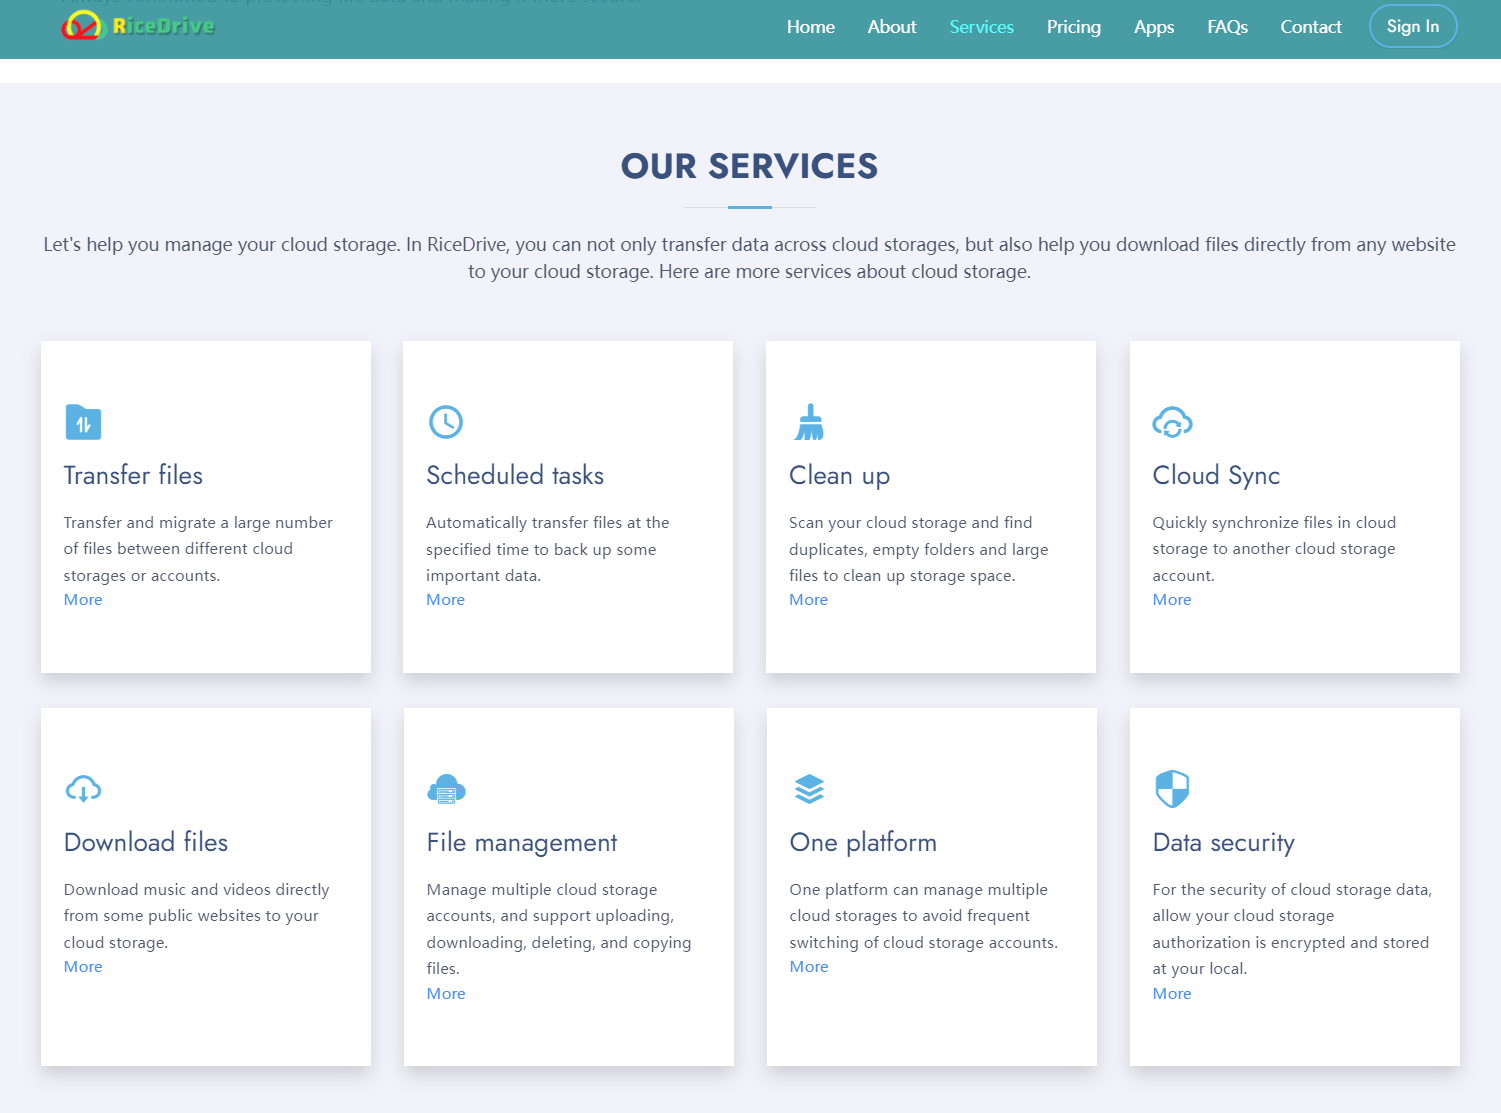1501x1113 pixels.
Task: Select Services in the navigation bar
Action: (981, 27)
